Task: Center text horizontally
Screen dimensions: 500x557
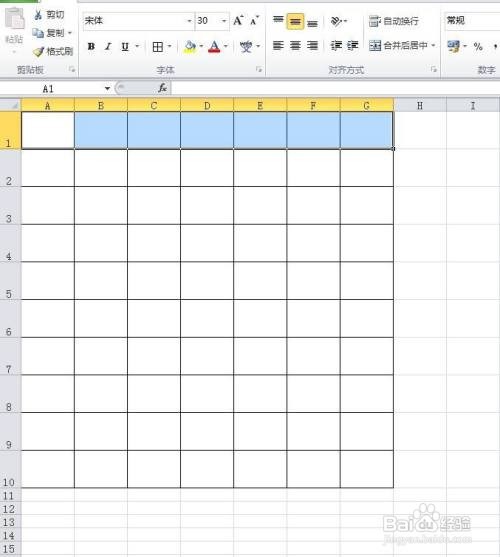Action: 295,45
